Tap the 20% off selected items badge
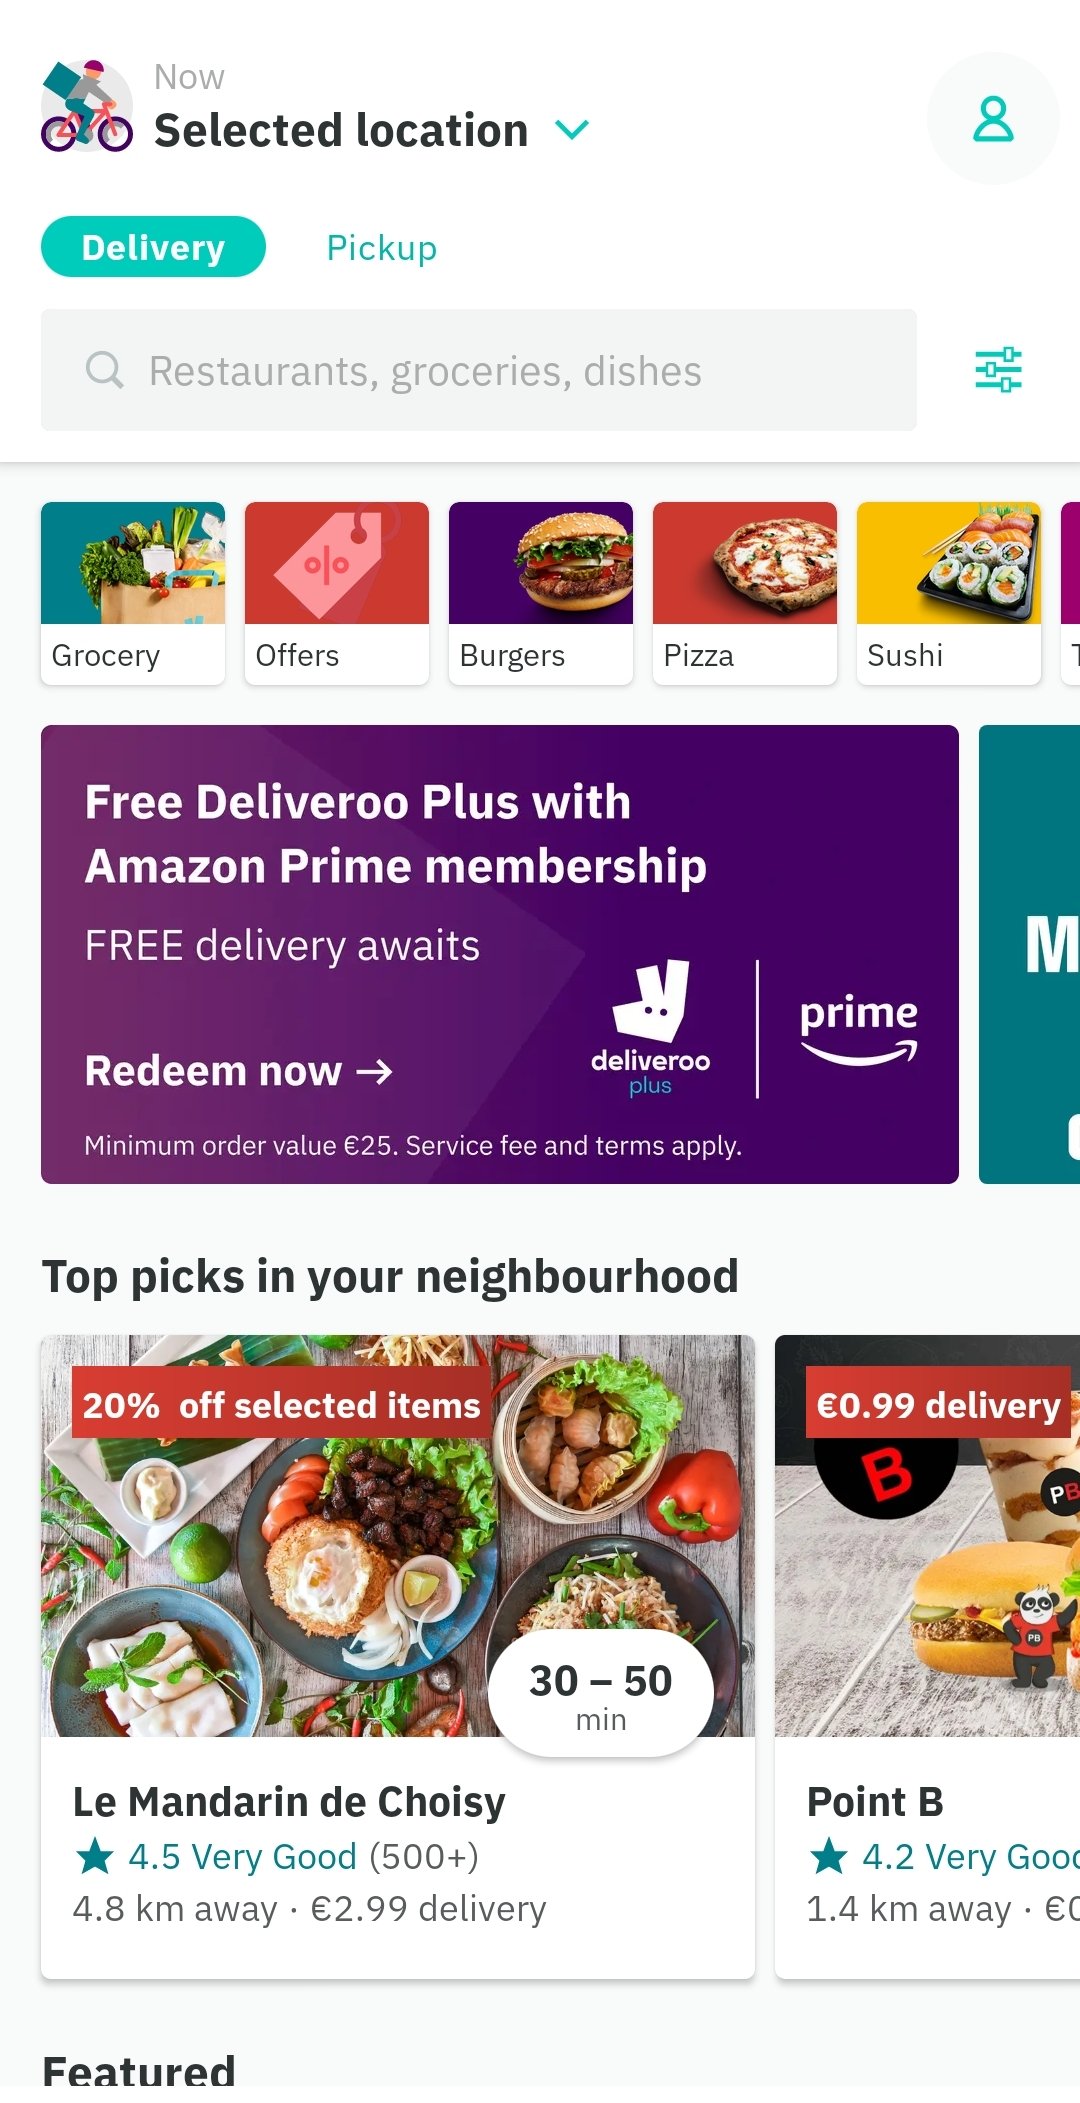1080x2103 pixels. click(281, 1405)
